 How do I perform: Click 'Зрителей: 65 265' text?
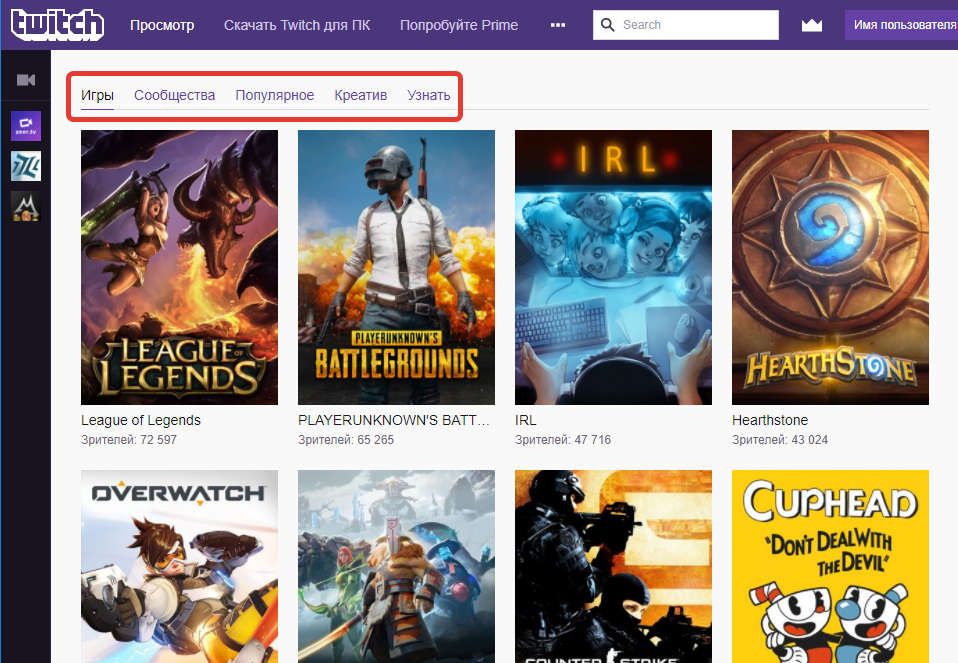coord(346,440)
